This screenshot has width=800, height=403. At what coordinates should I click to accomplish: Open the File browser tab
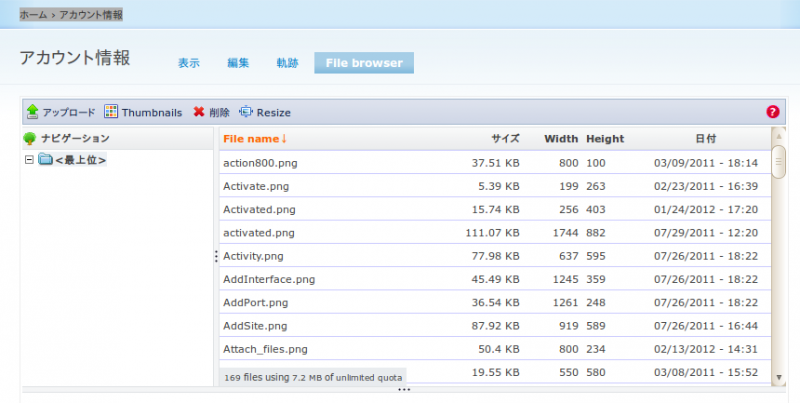click(x=364, y=63)
